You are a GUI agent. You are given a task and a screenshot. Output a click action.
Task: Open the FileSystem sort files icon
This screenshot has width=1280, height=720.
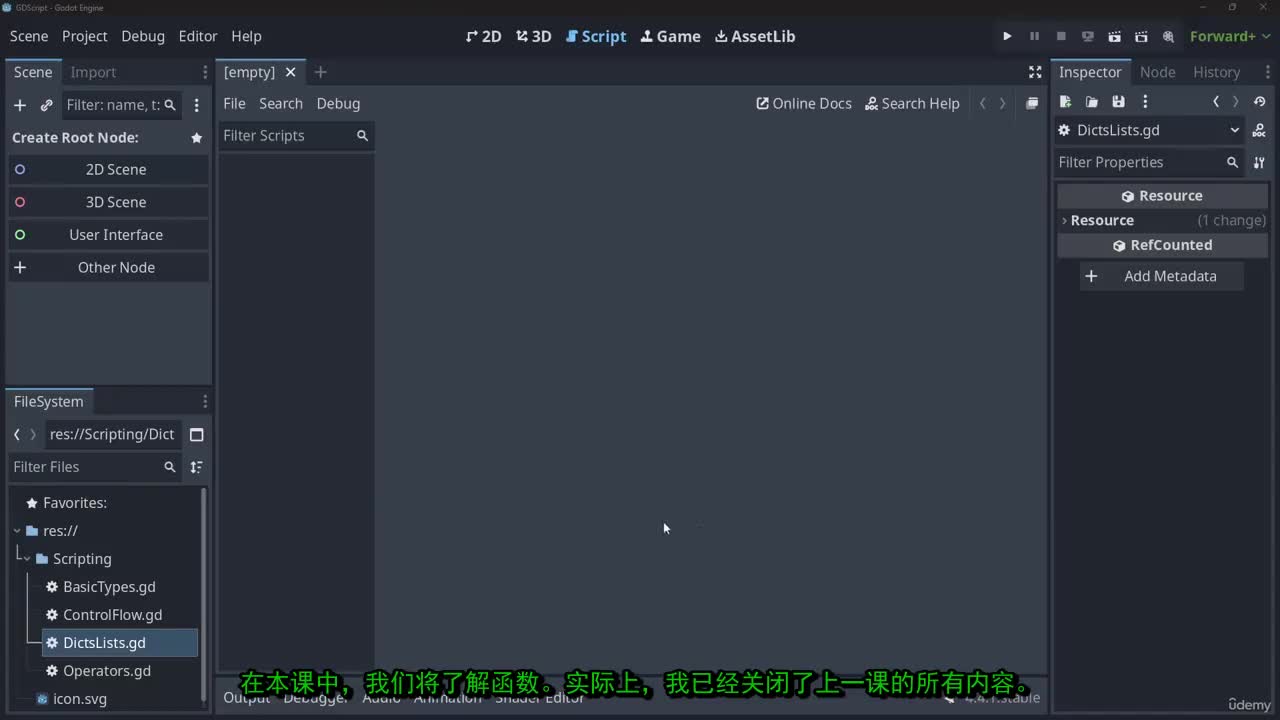(x=196, y=467)
